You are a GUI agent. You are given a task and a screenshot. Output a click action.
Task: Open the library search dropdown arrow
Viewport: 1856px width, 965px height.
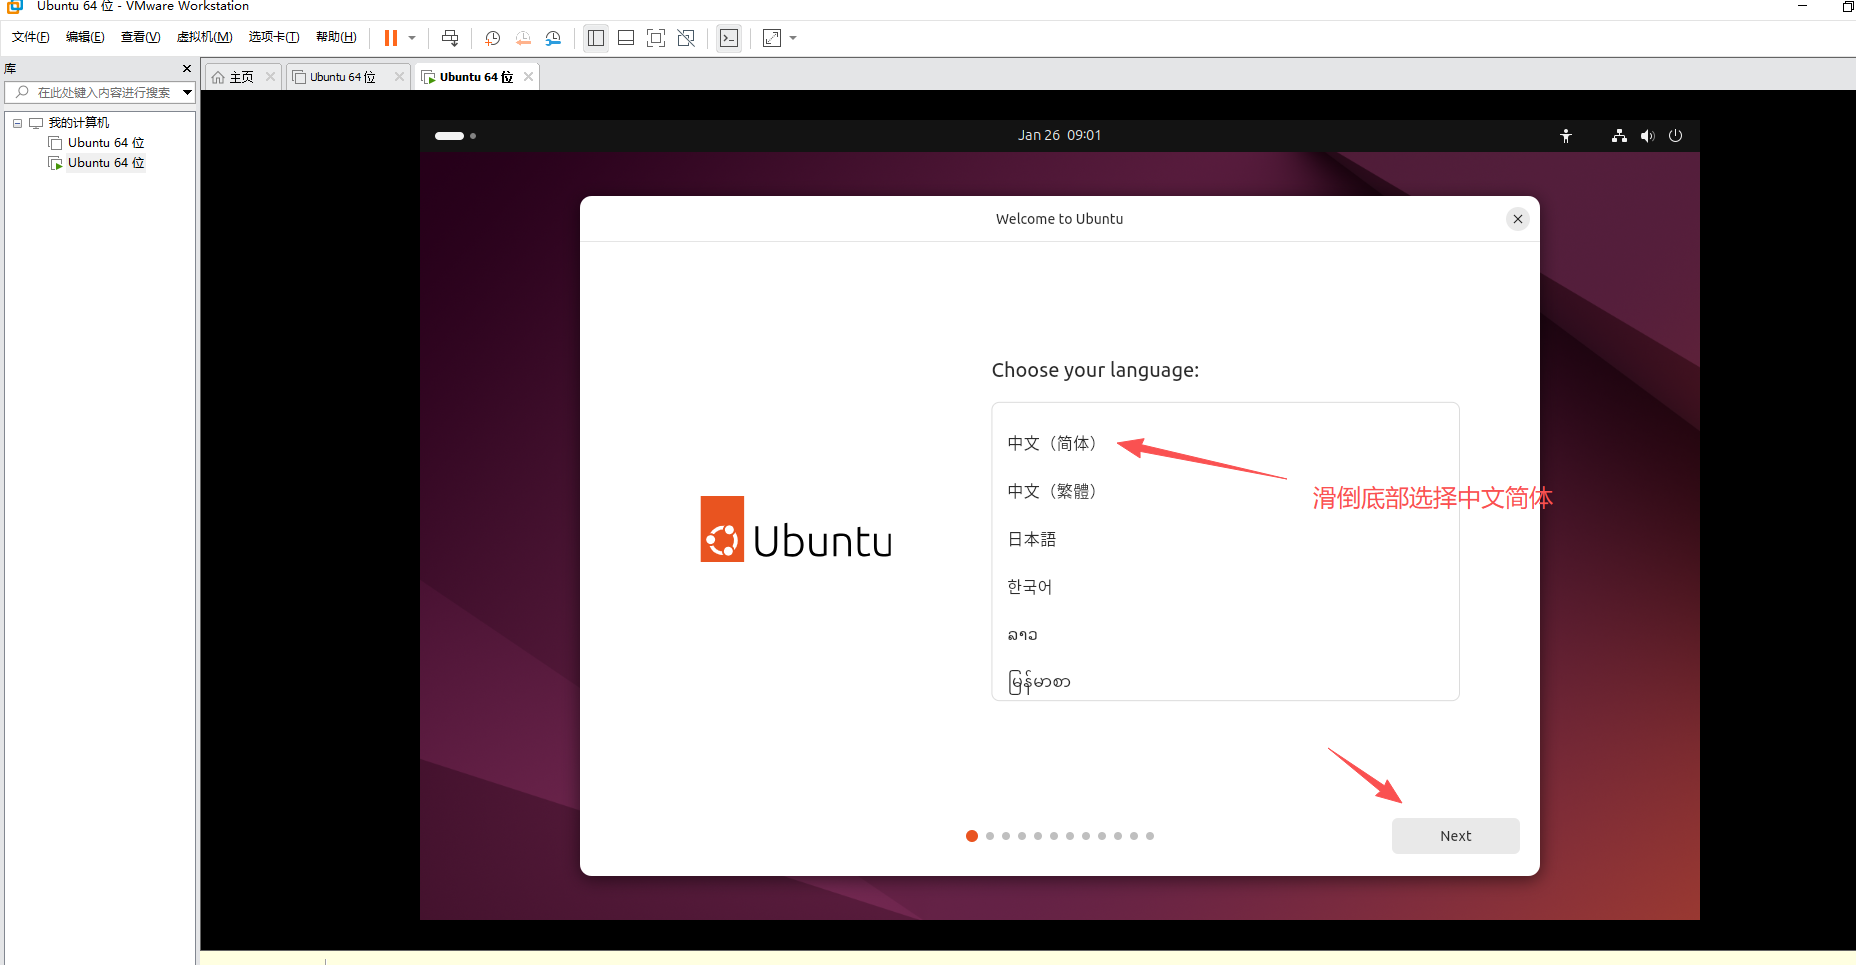187,92
